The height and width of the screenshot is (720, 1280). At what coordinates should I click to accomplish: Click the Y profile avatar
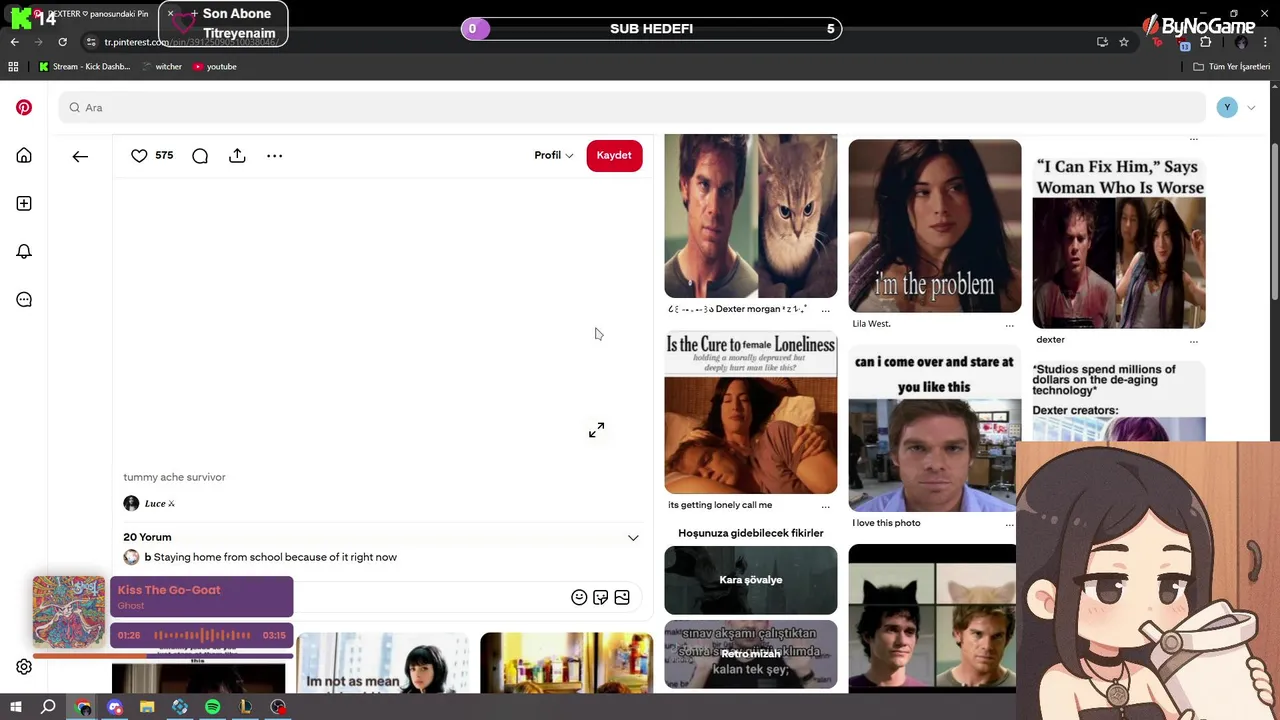[1227, 108]
